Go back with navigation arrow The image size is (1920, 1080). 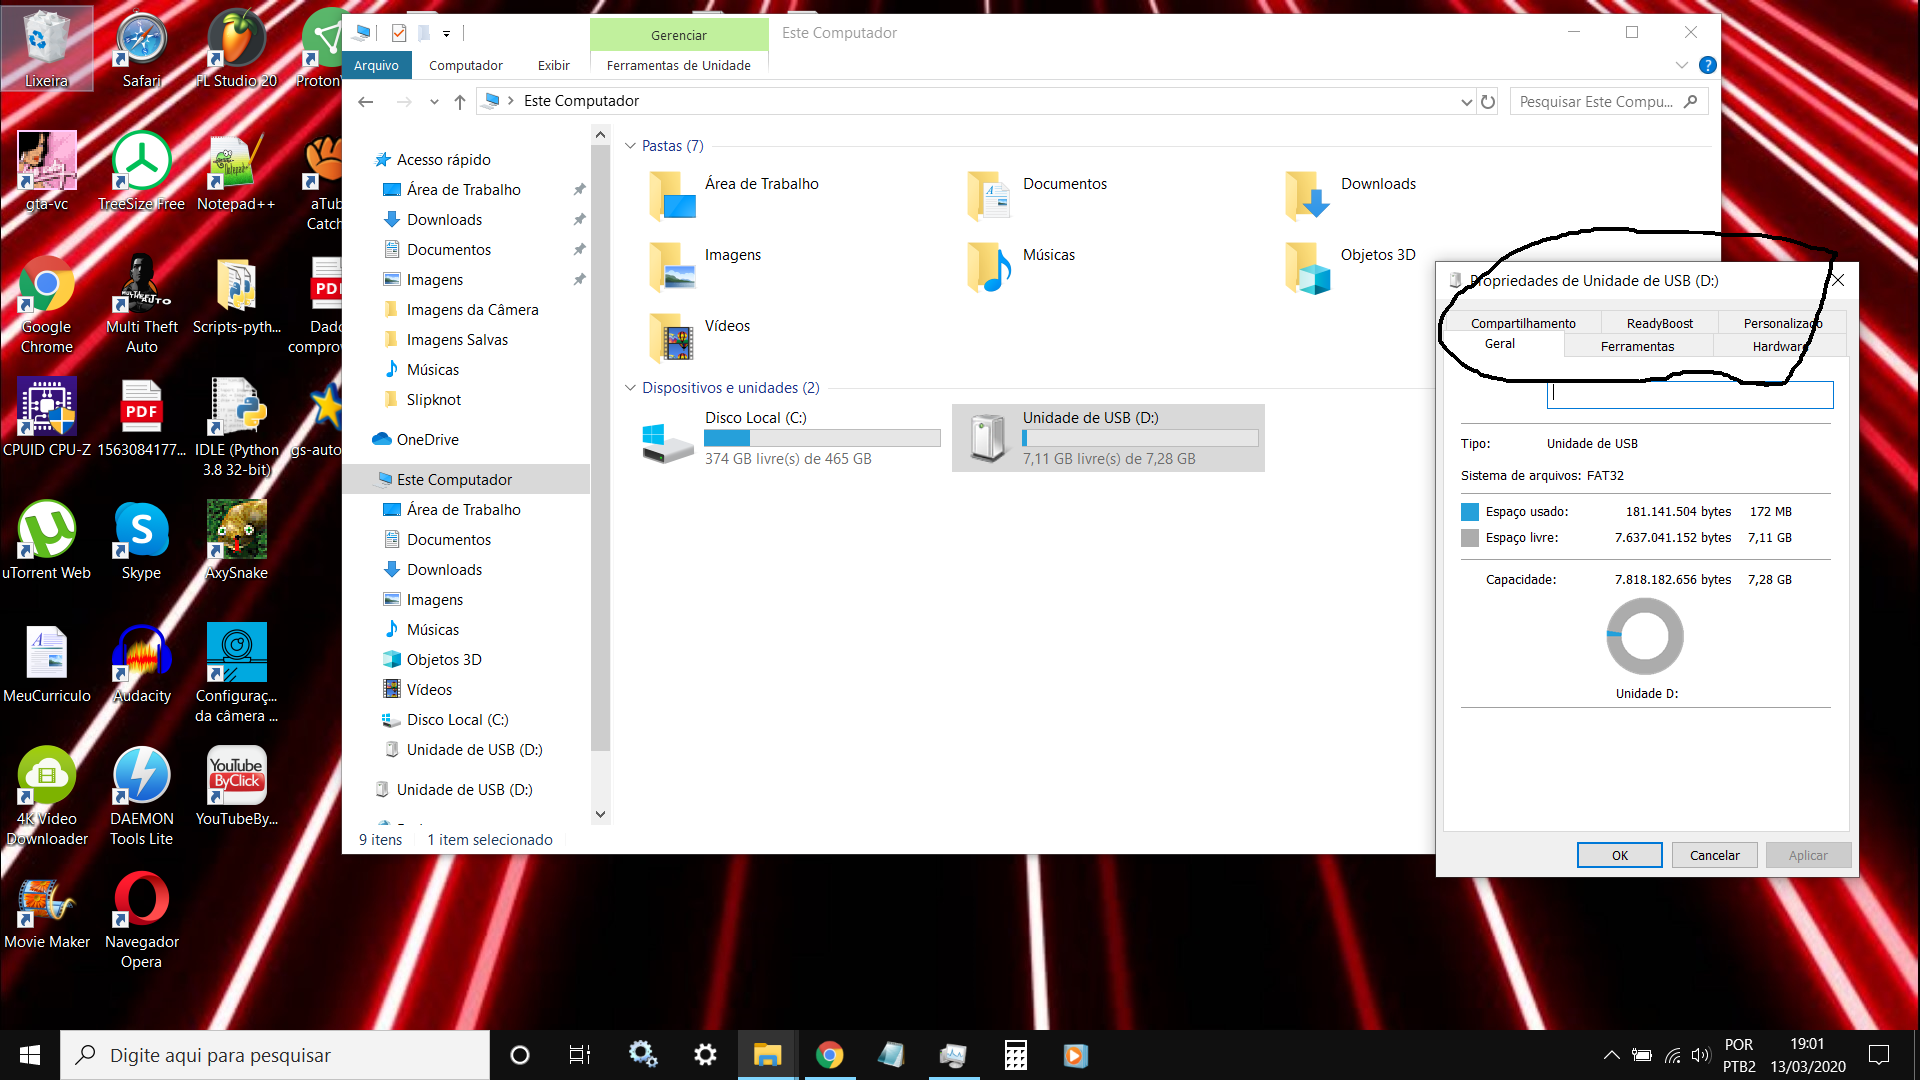tap(366, 101)
